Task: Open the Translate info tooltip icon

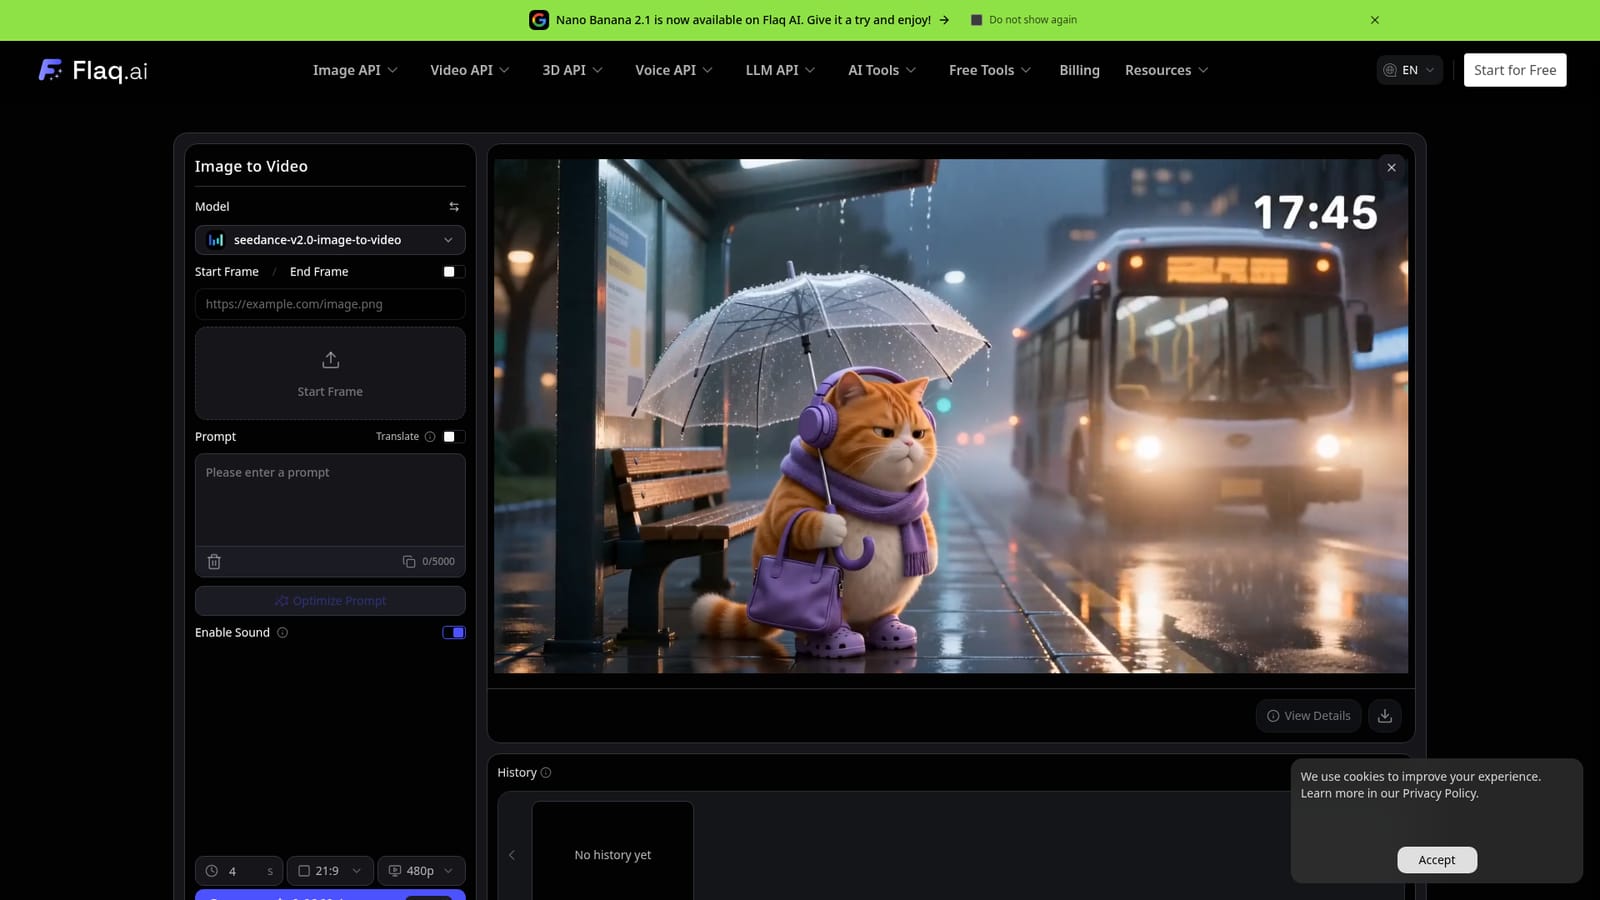Action: (x=430, y=437)
